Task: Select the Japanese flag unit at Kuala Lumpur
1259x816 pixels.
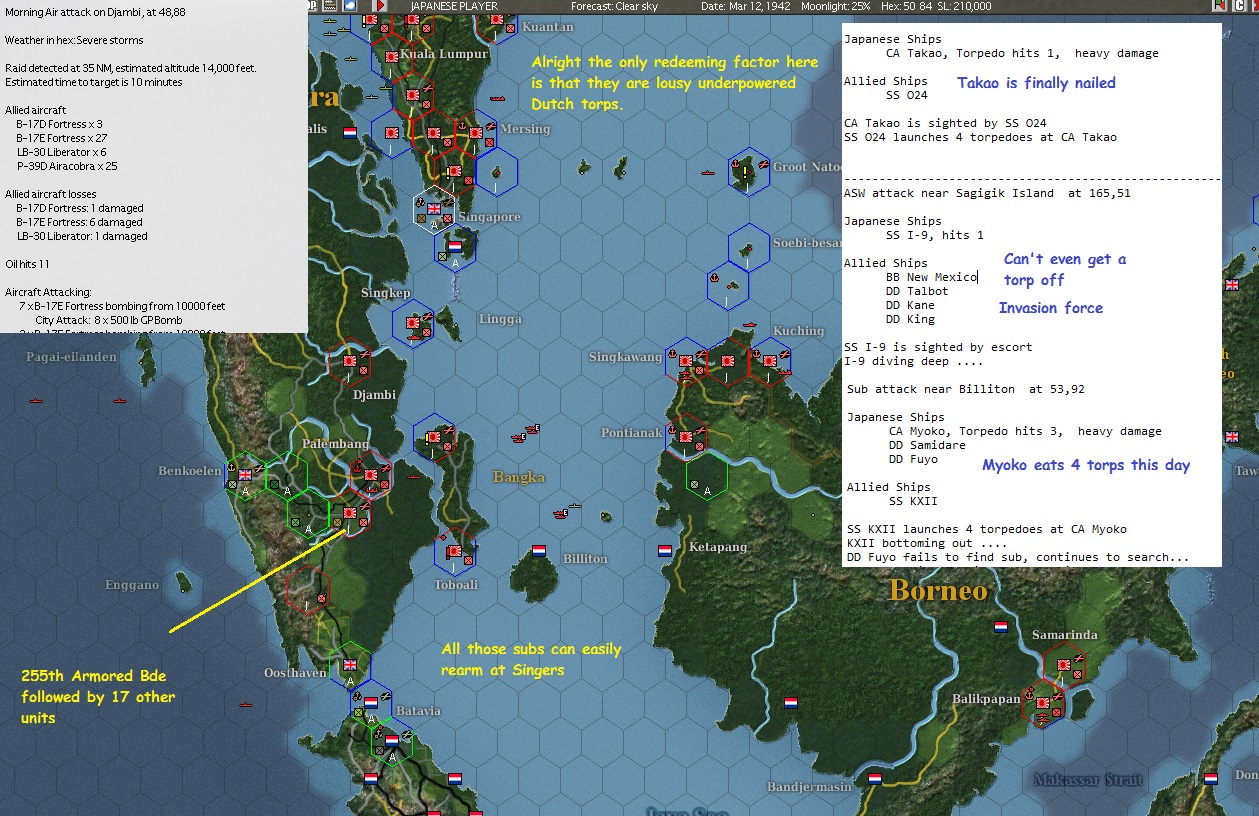Action: tap(392, 57)
